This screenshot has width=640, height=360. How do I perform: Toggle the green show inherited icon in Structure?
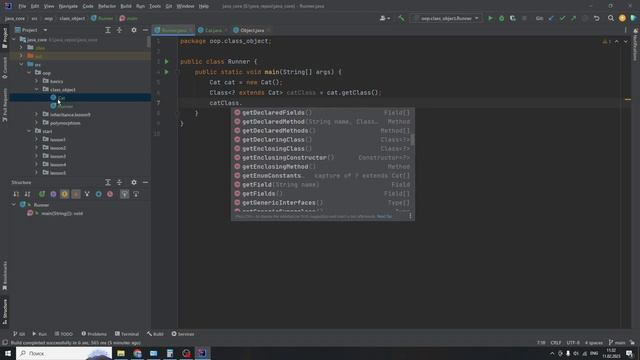click(x=42, y=194)
